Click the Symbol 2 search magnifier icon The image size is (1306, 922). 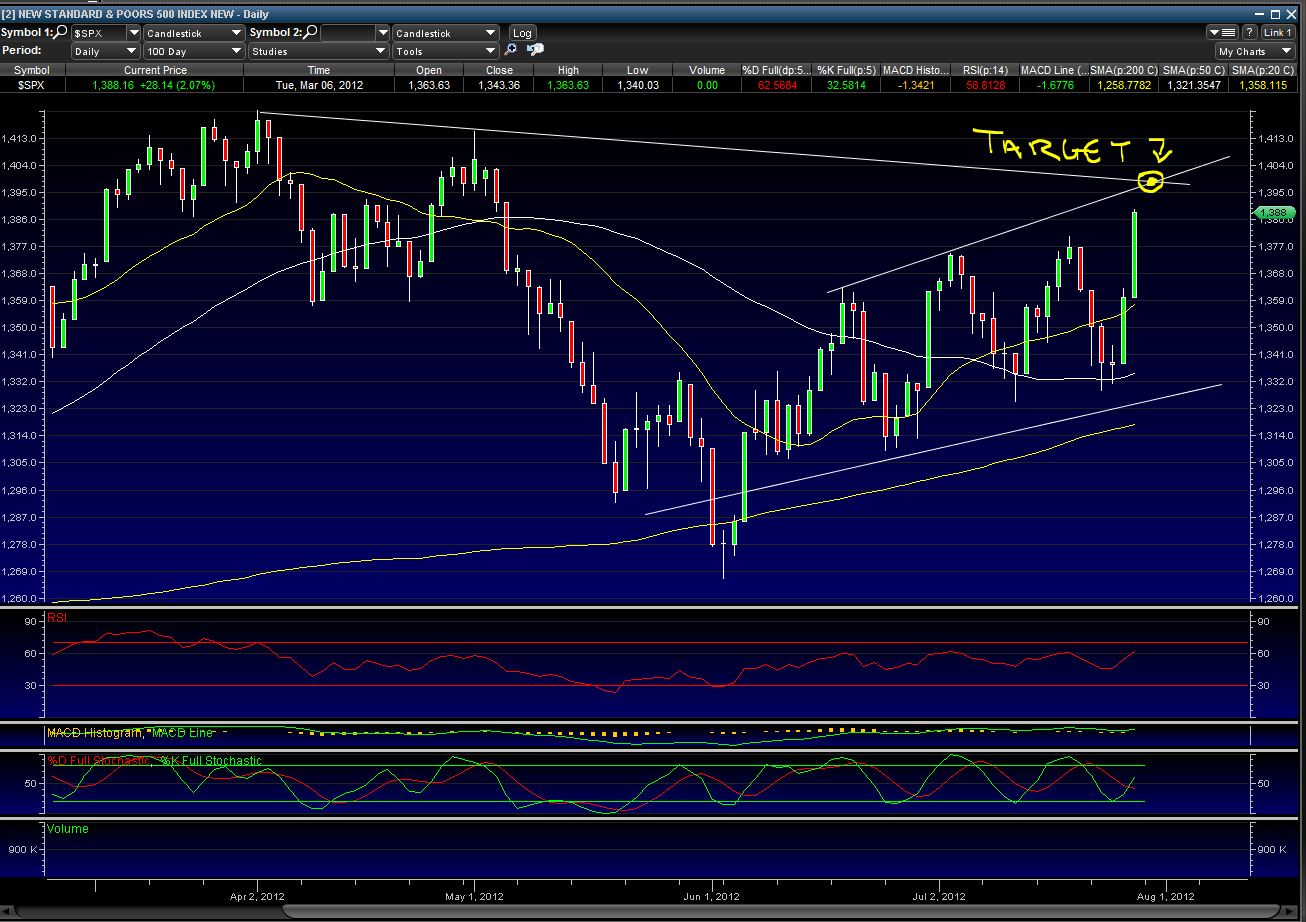(310, 32)
